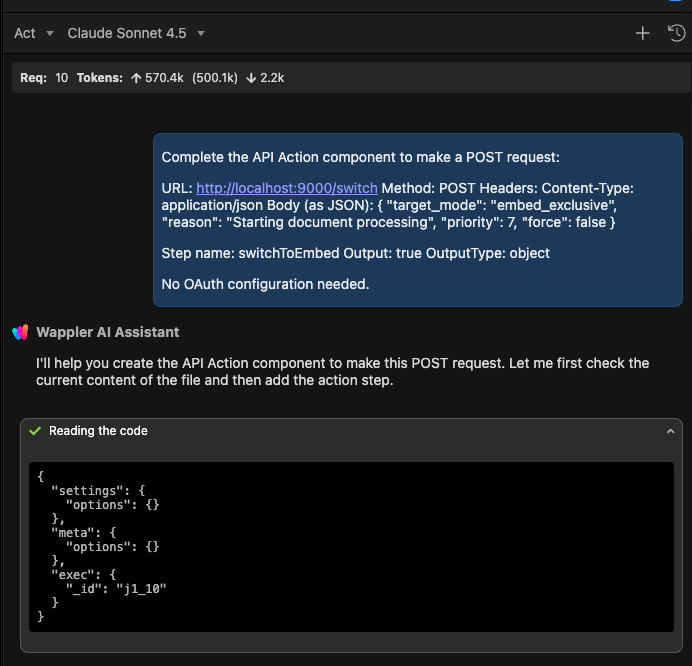Click the 570.4k sent tokens value
This screenshot has width=692, height=666.
pyautogui.click(x=164, y=77)
